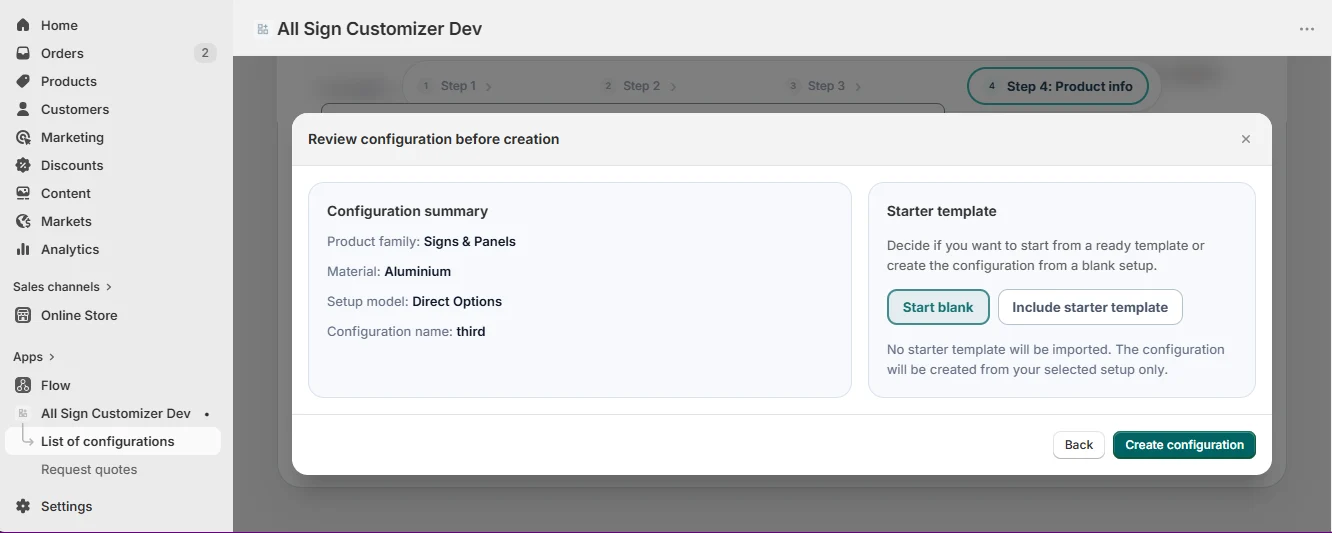Click the Online Store storefront icon
1332x533 pixels.
coord(23,315)
